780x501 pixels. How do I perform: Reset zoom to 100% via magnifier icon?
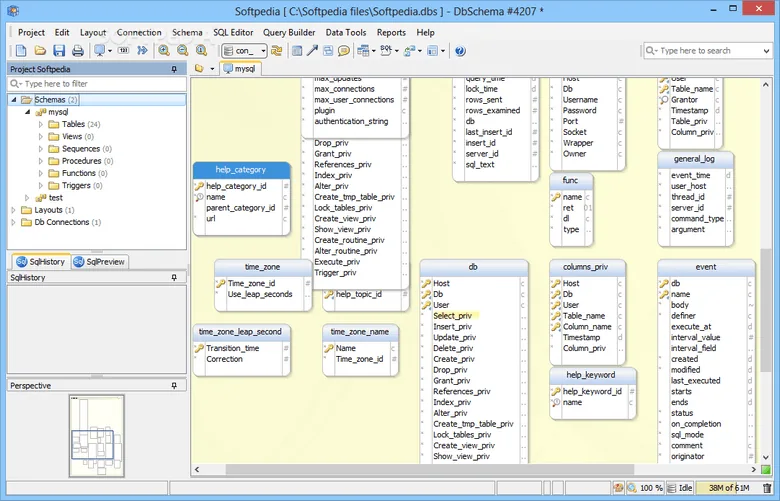201,51
